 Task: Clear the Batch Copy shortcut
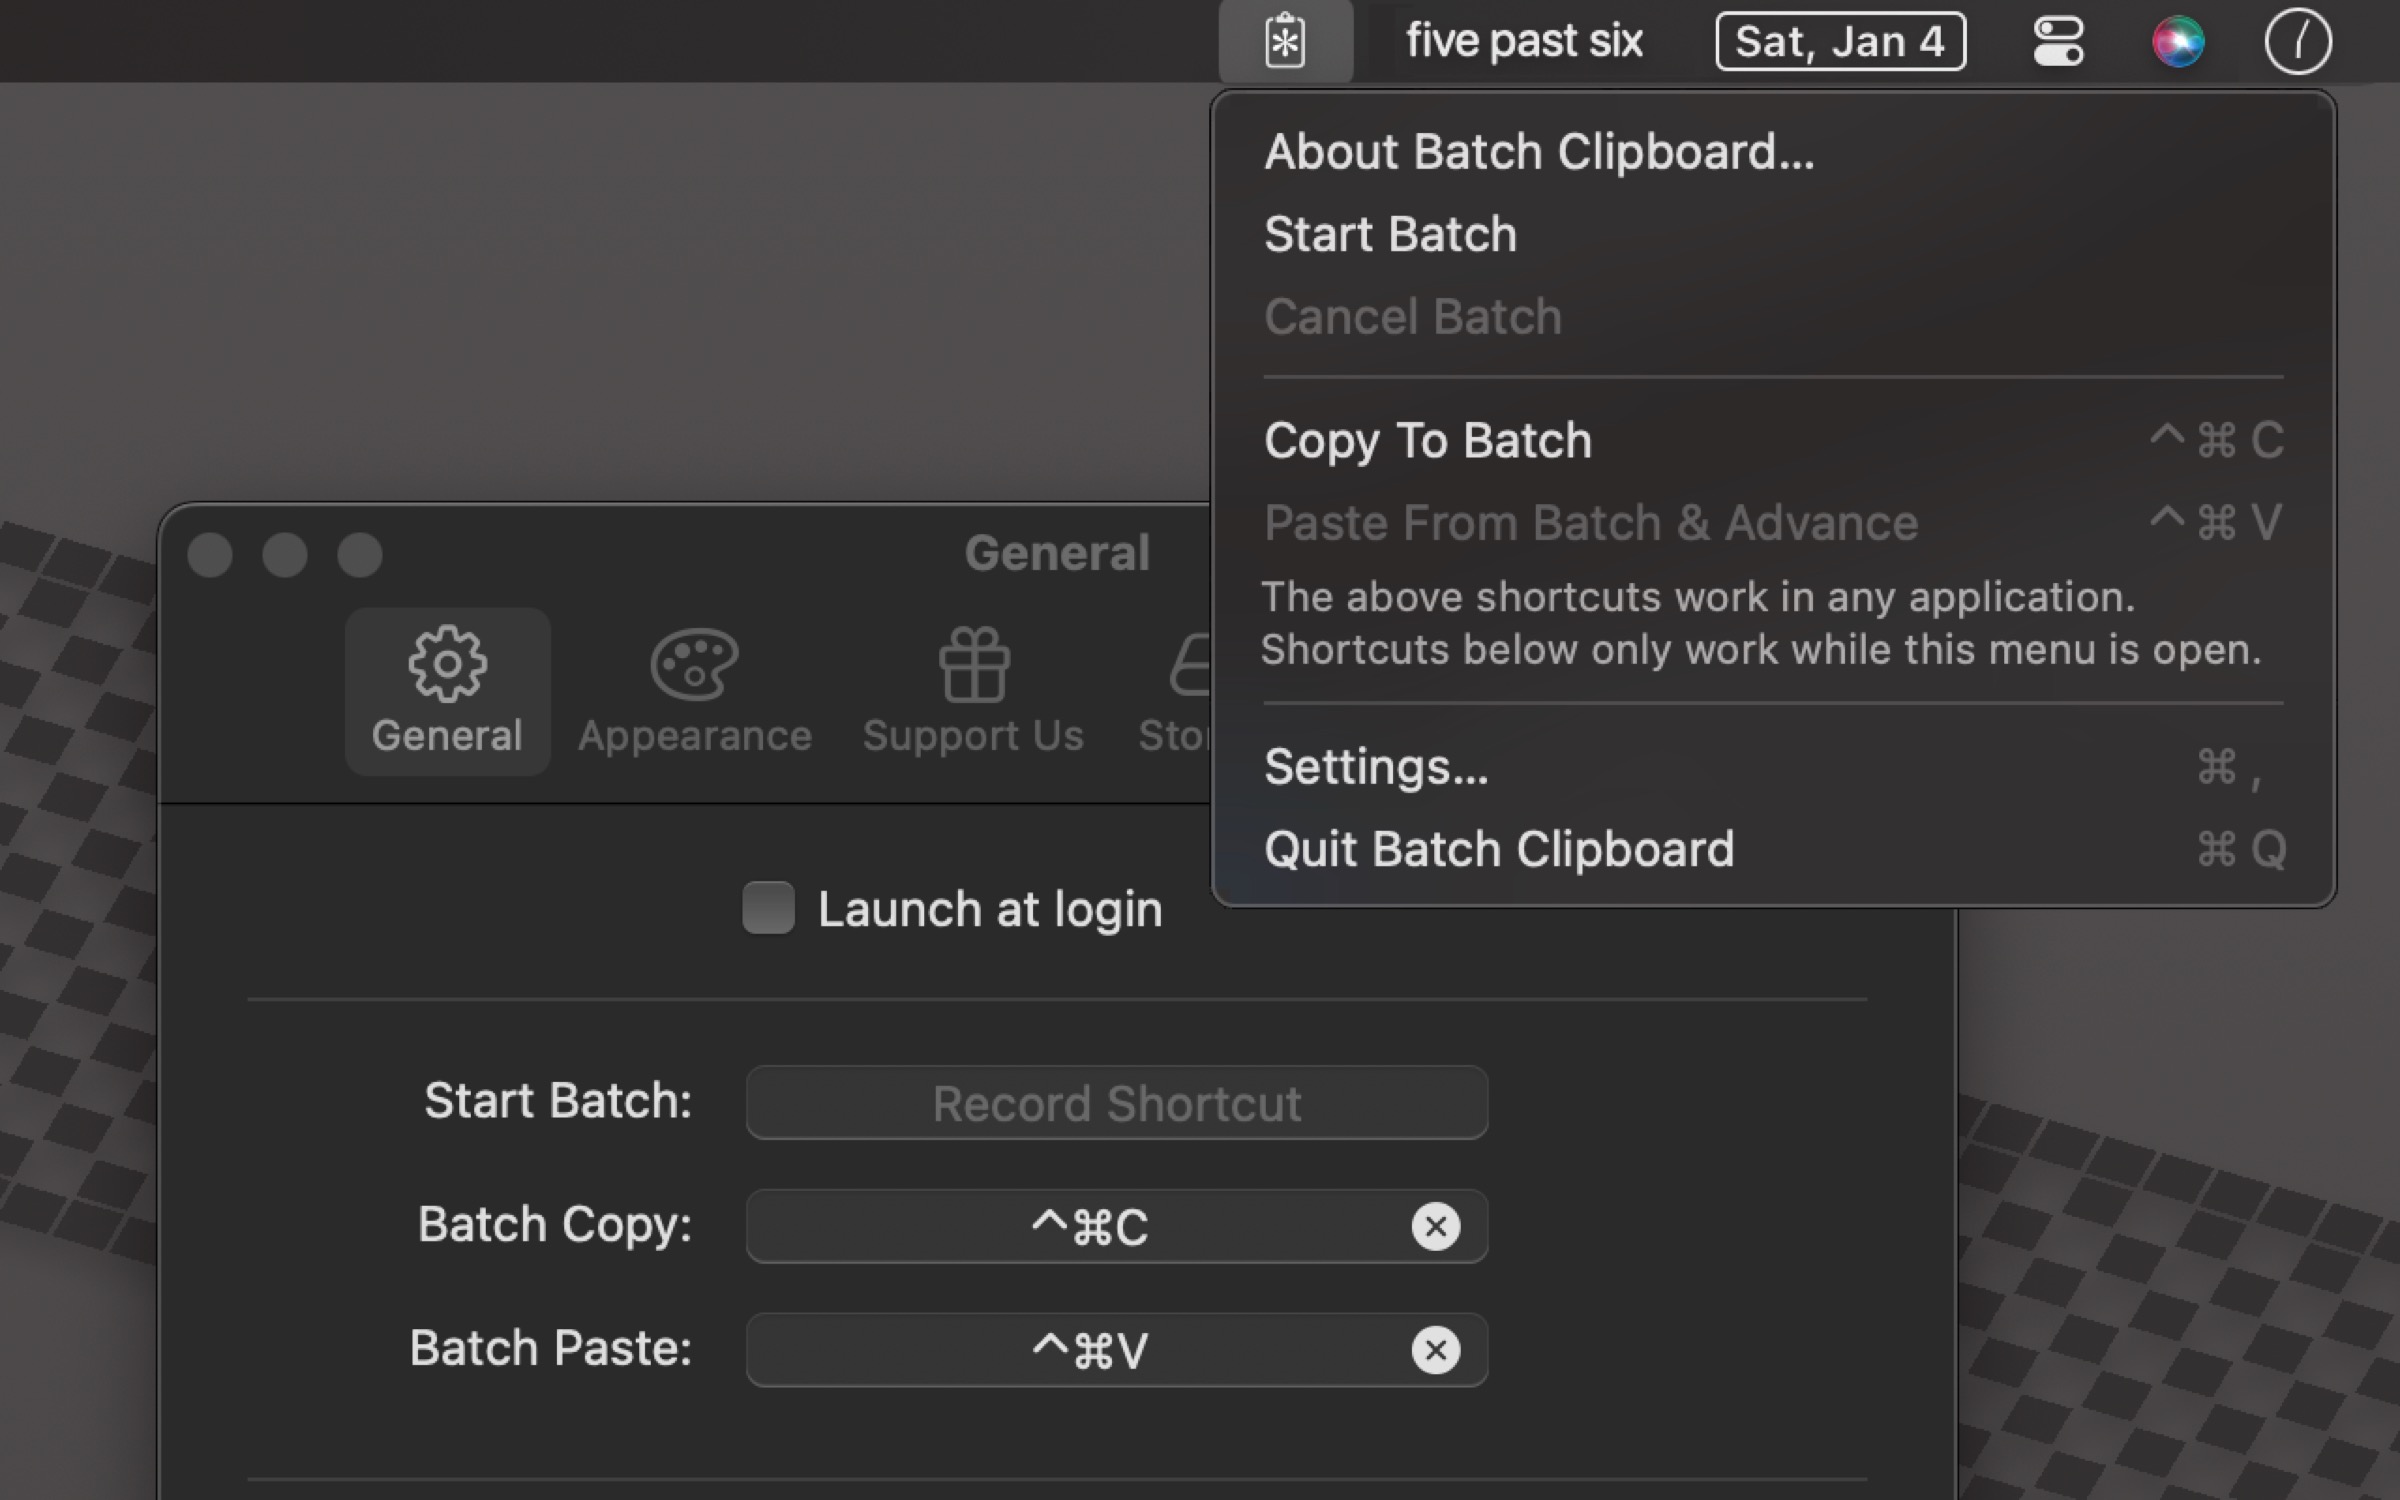[x=1435, y=1226]
